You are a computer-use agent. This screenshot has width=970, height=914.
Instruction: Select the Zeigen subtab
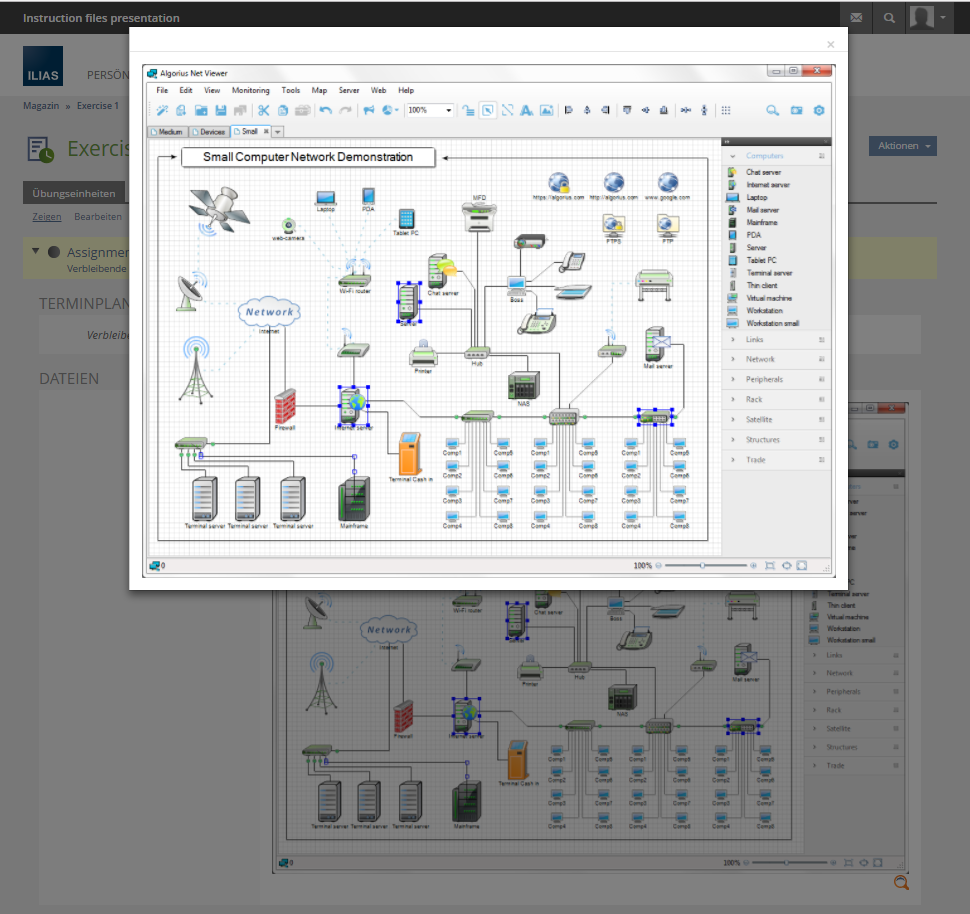click(x=47, y=217)
